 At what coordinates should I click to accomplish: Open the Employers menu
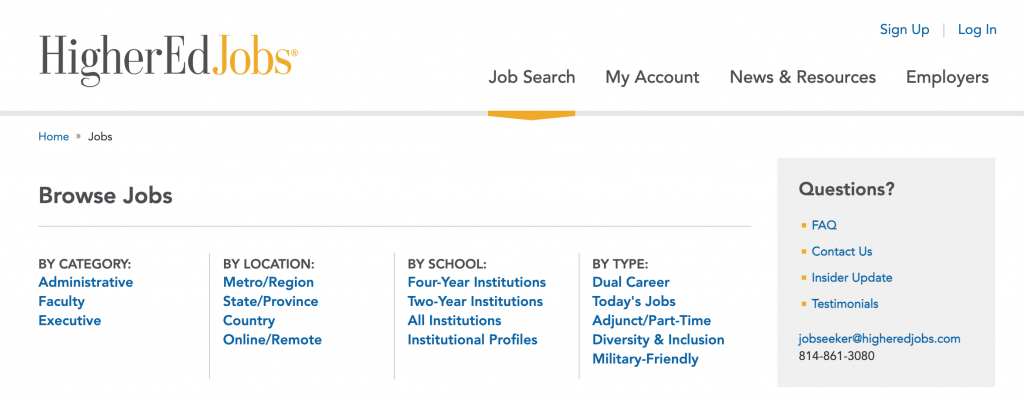click(947, 77)
